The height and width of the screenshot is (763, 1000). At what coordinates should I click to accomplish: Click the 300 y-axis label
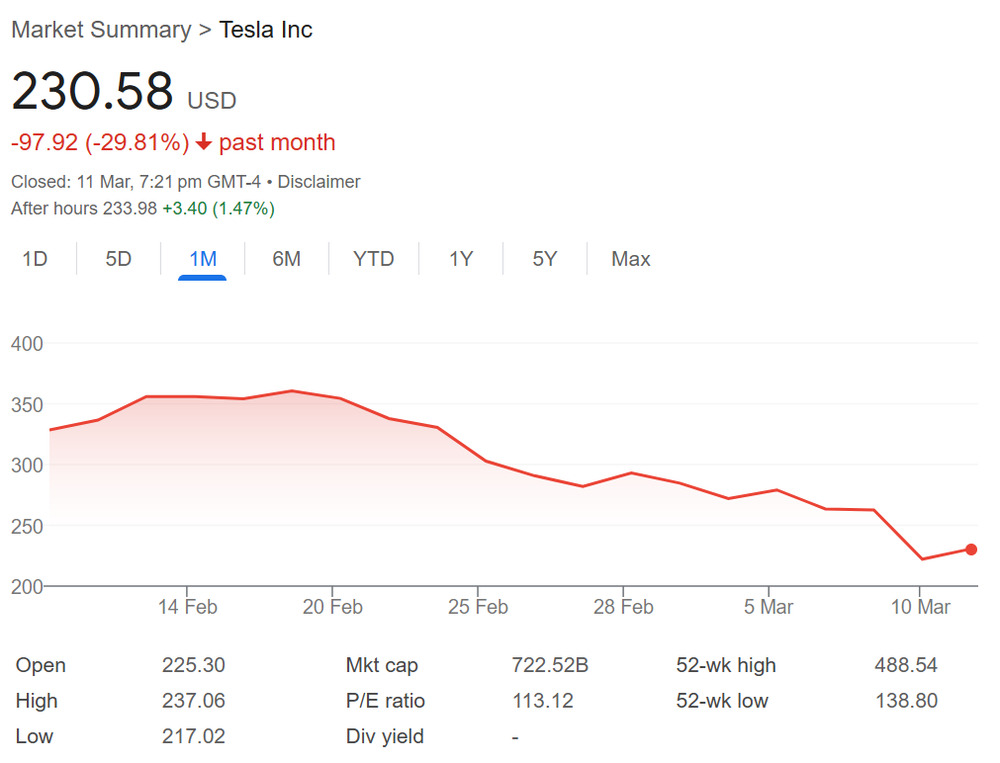(27, 465)
